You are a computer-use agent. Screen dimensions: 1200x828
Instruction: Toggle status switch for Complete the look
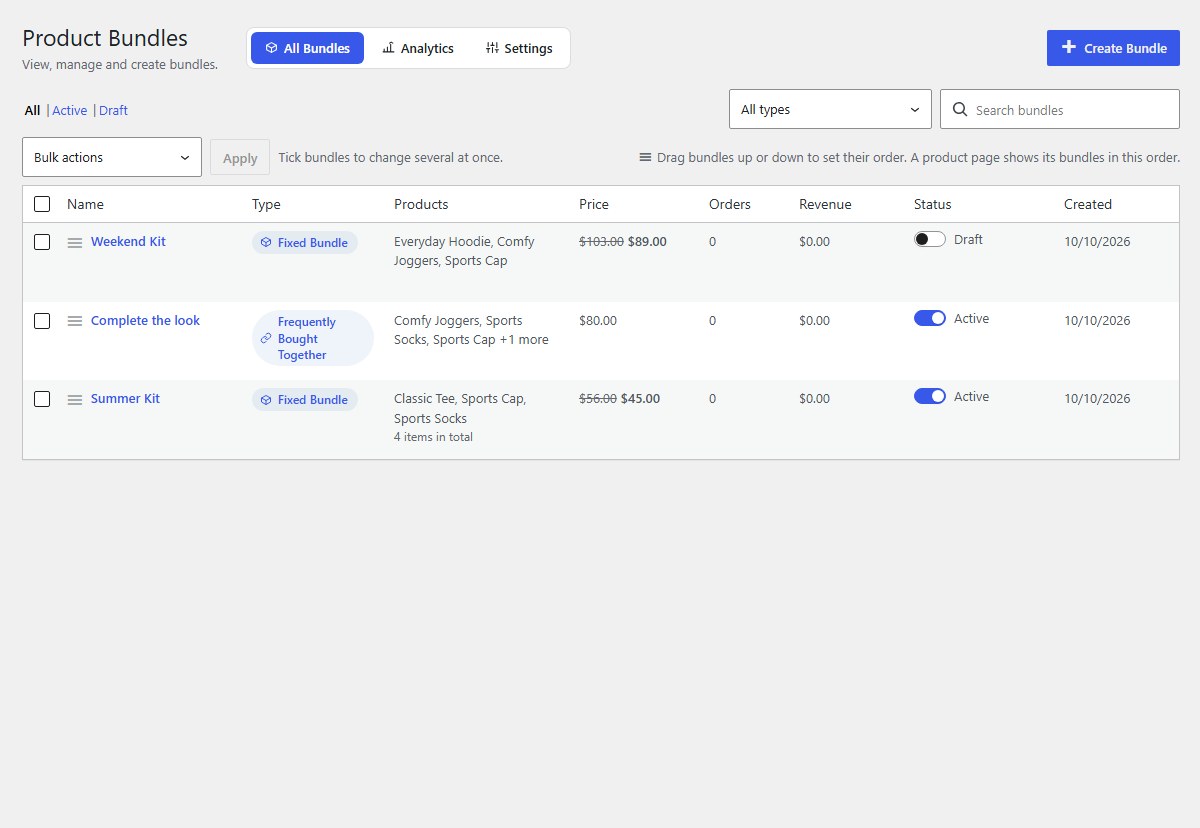click(x=930, y=318)
